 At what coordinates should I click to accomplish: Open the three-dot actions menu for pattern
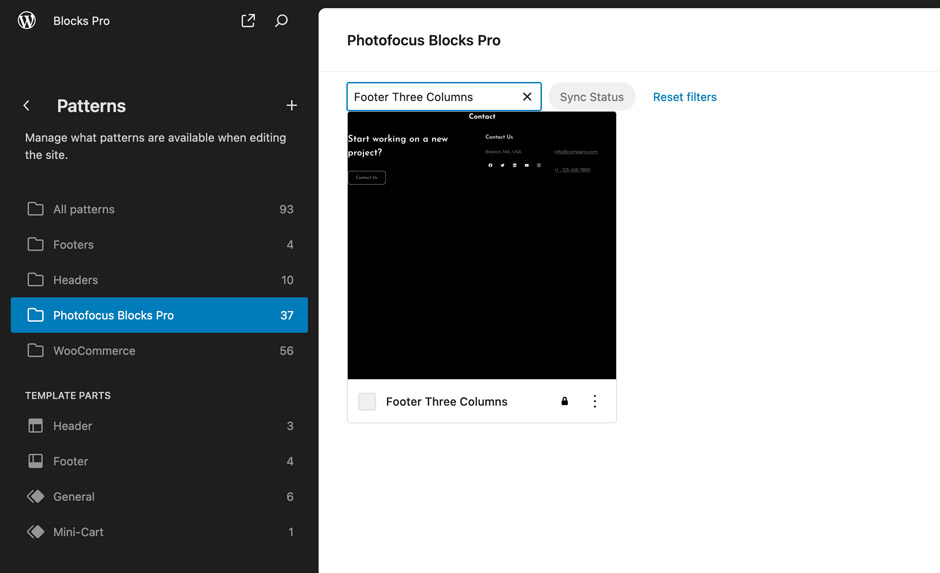point(595,402)
